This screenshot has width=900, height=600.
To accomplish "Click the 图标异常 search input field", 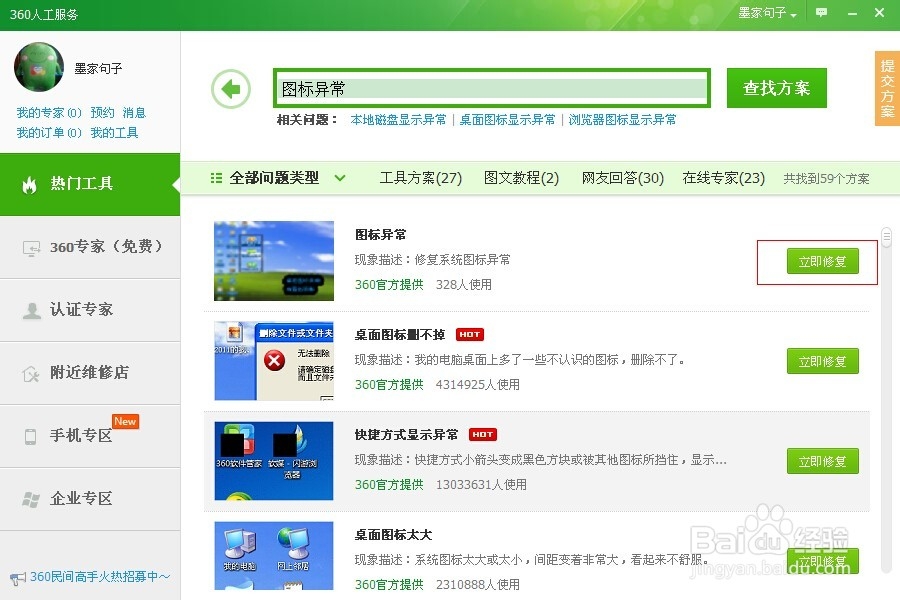I will pyautogui.click(x=491, y=88).
